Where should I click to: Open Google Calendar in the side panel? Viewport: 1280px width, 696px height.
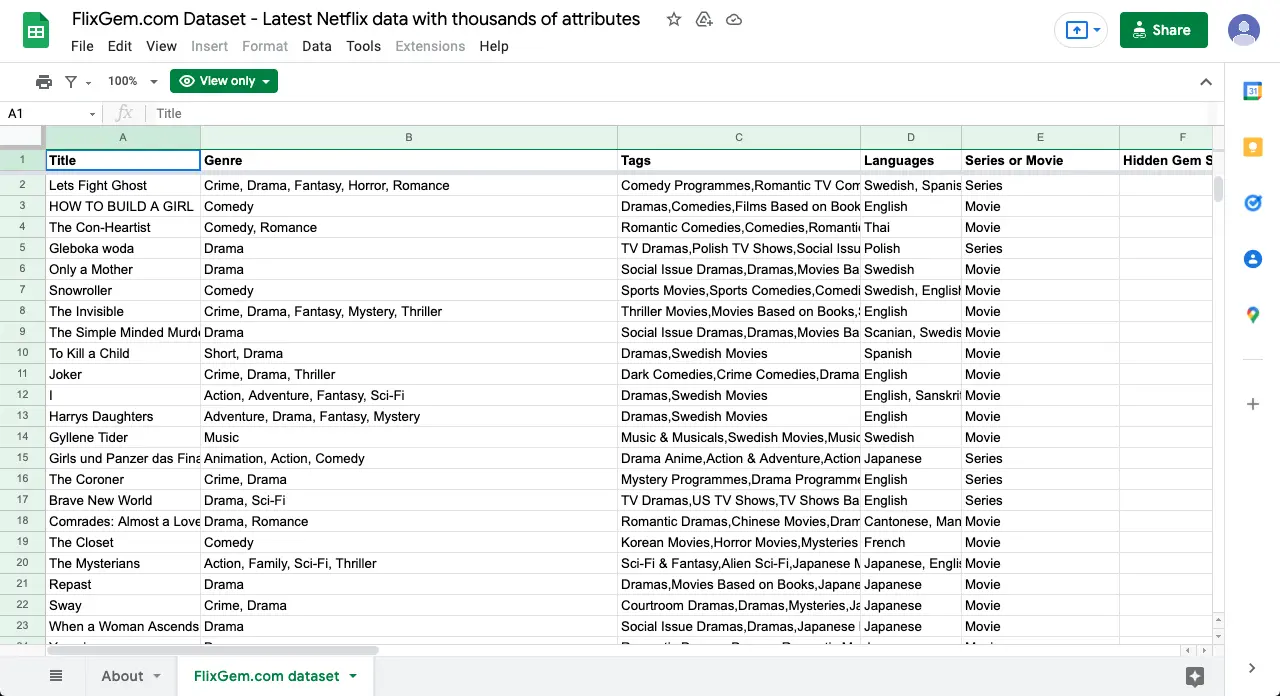tap(1252, 91)
